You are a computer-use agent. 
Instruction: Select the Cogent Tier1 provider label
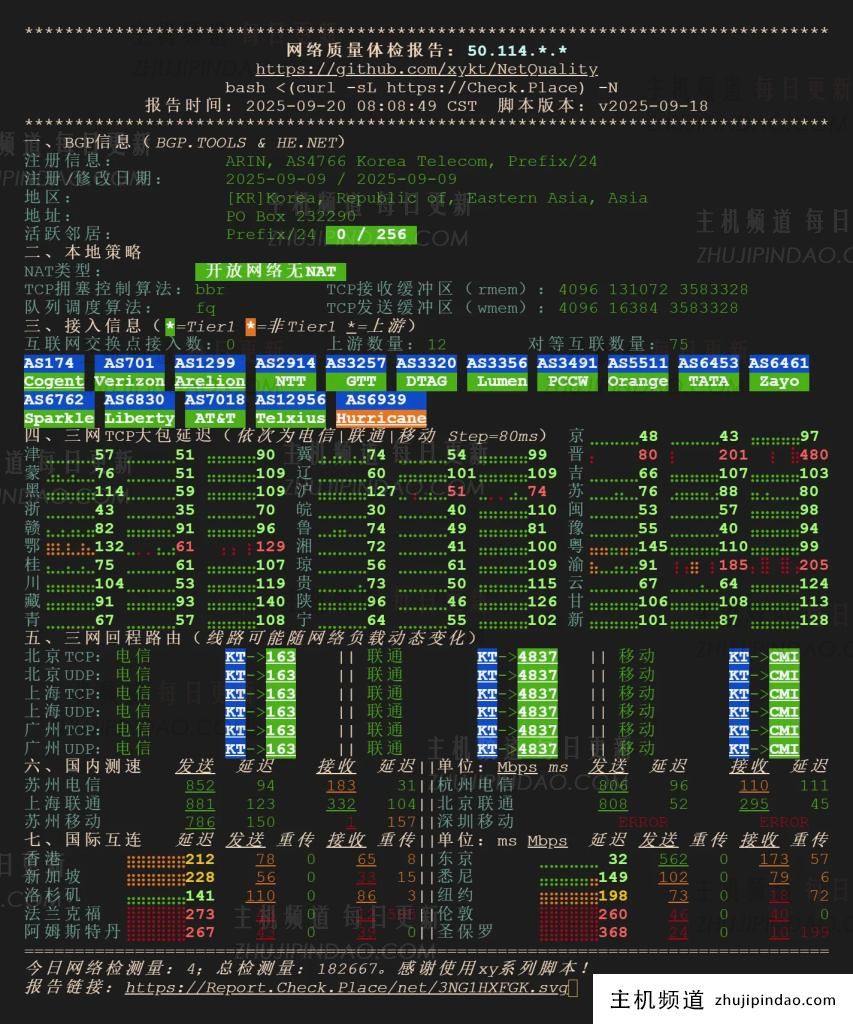pyautogui.click(x=54, y=381)
